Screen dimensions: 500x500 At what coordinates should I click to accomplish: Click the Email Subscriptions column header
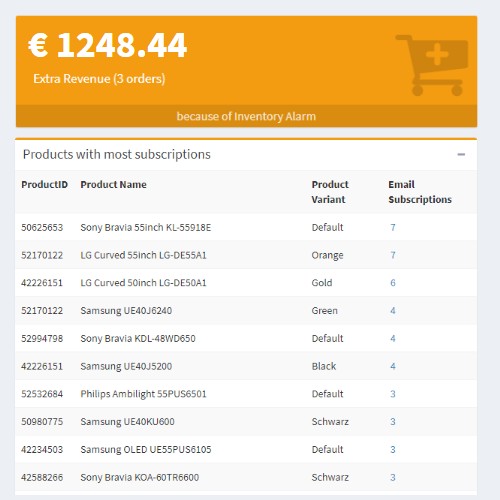[x=420, y=192]
